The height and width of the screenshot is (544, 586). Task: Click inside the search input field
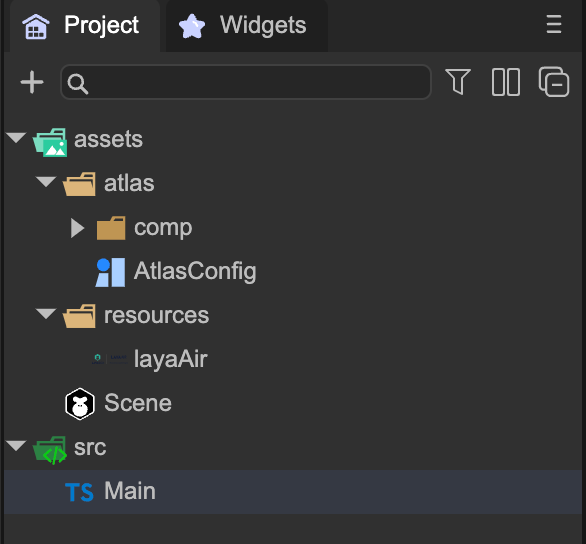click(x=246, y=82)
